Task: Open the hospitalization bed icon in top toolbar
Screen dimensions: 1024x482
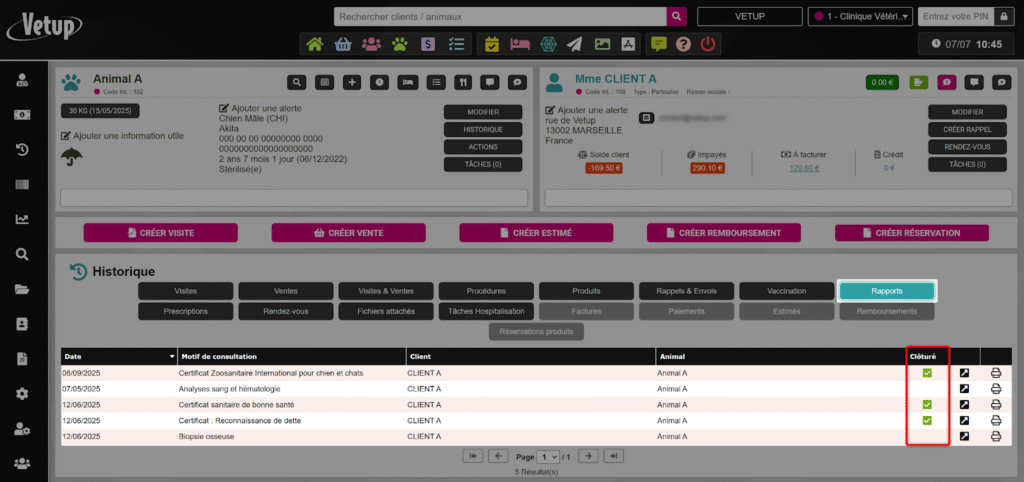Action: click(x=520, y=44)
